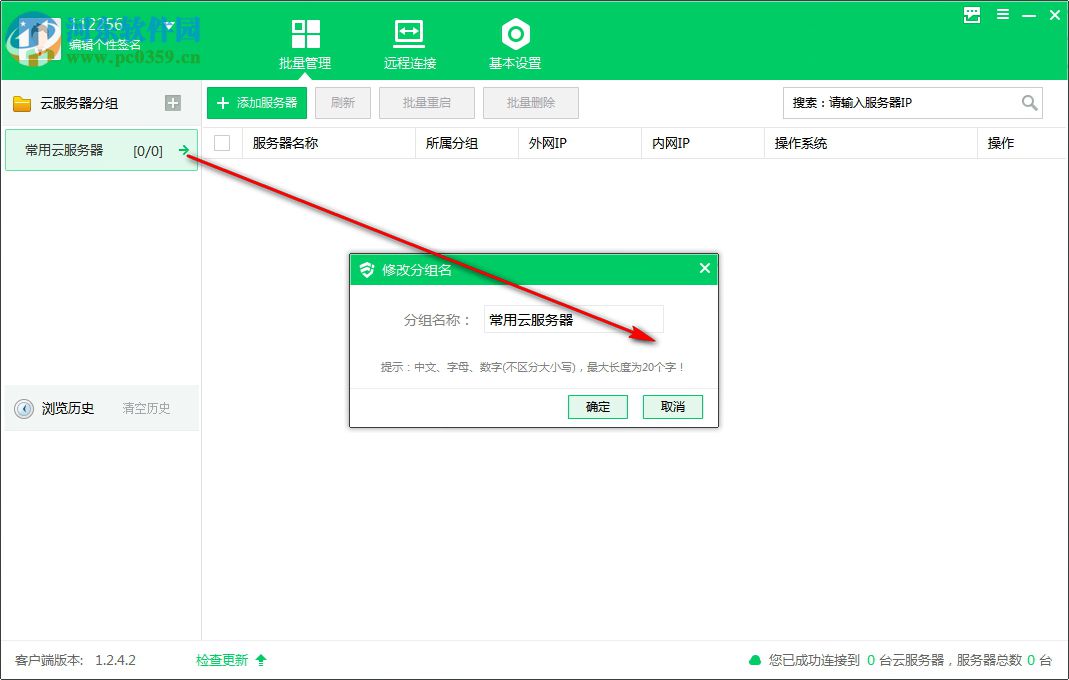Click the search magnifier icon
This screenshot has height=680, width=1069.
[1029, 103]
